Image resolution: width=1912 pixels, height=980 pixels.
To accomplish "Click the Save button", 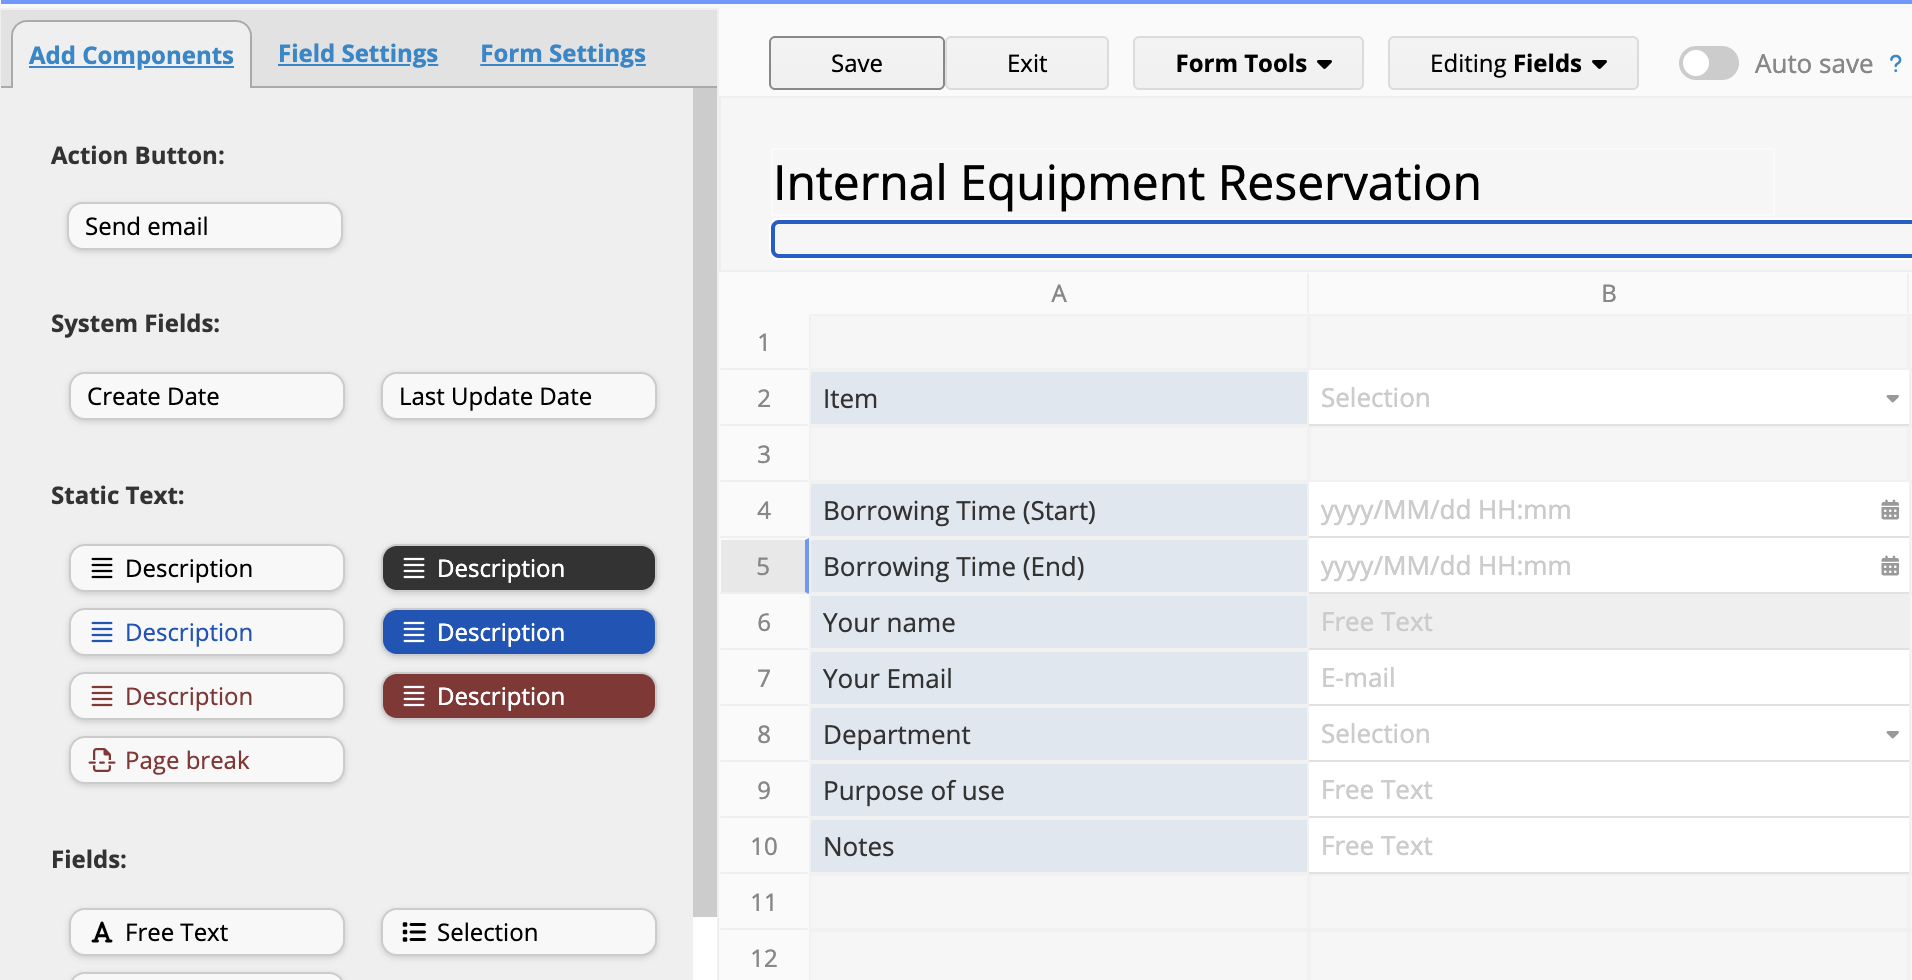I will pos(856,64).
